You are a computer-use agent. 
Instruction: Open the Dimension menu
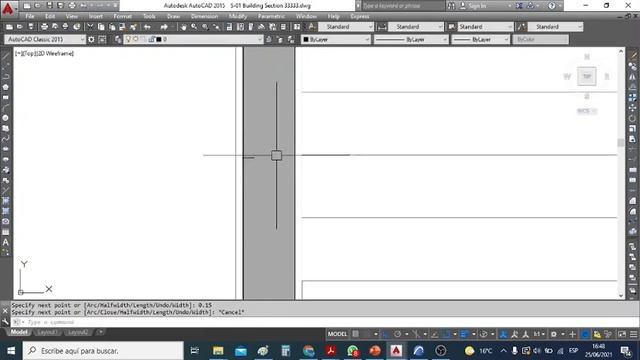(204, 16)
